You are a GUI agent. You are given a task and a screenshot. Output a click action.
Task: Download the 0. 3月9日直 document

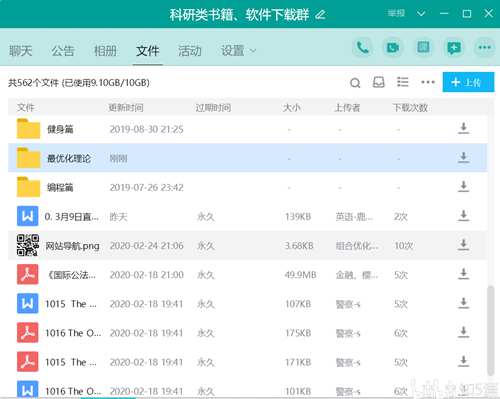click(463, 216)
